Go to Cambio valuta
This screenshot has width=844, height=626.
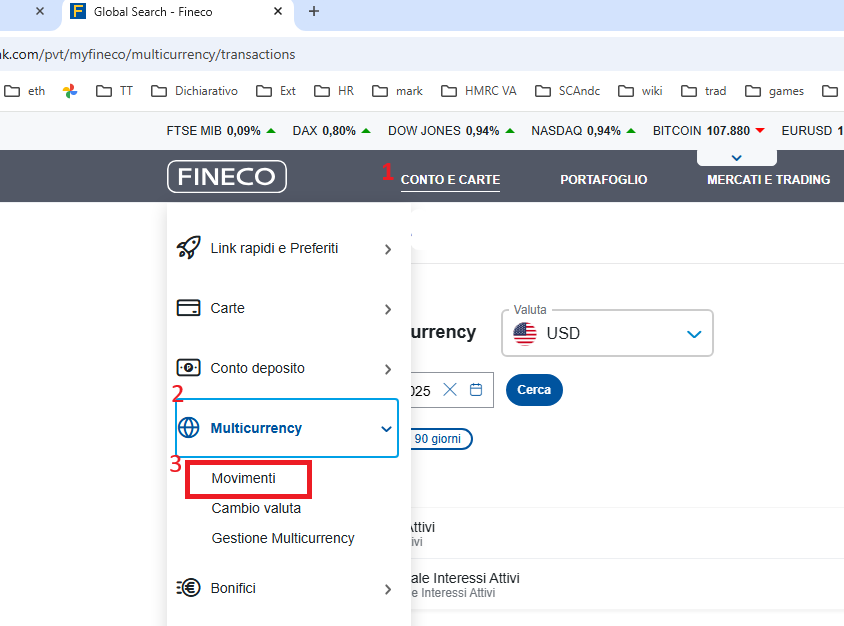click(256, 508)
